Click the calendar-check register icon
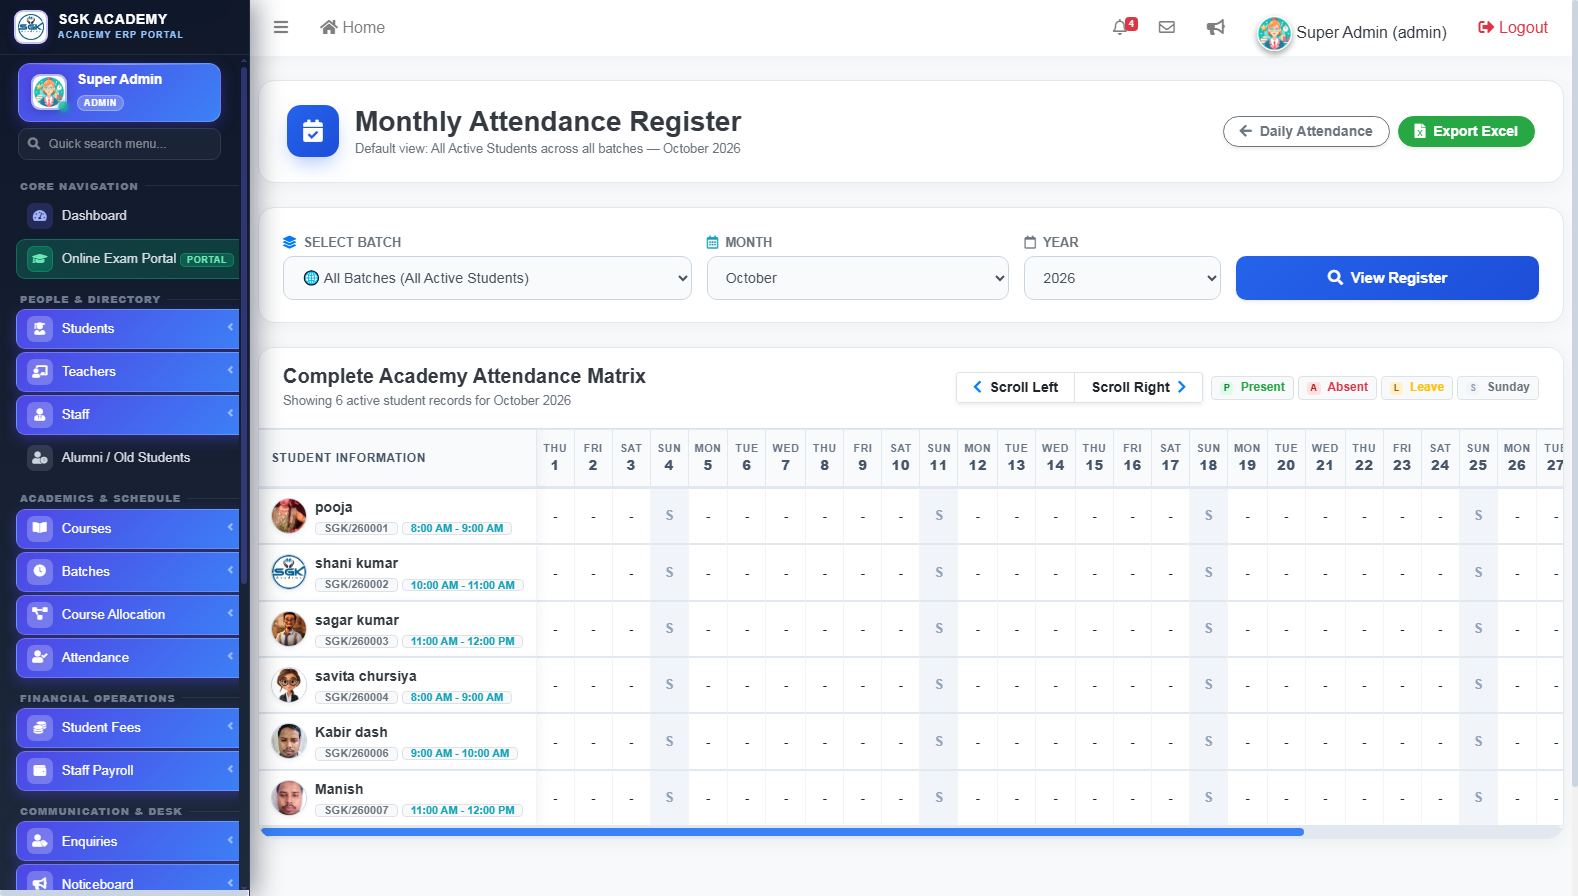This screenshot has height=896, width=1578. point(313,131)
